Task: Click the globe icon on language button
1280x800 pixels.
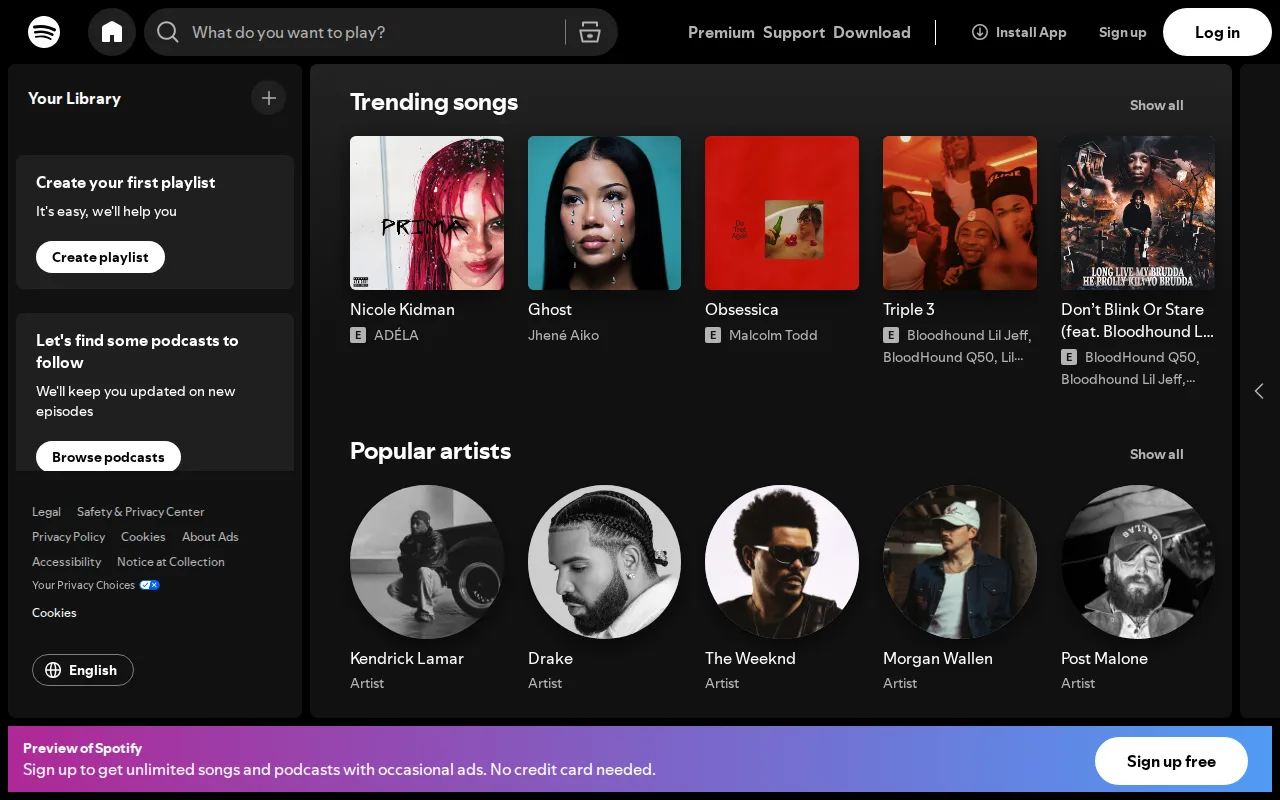Action: [x=53, y=670]
